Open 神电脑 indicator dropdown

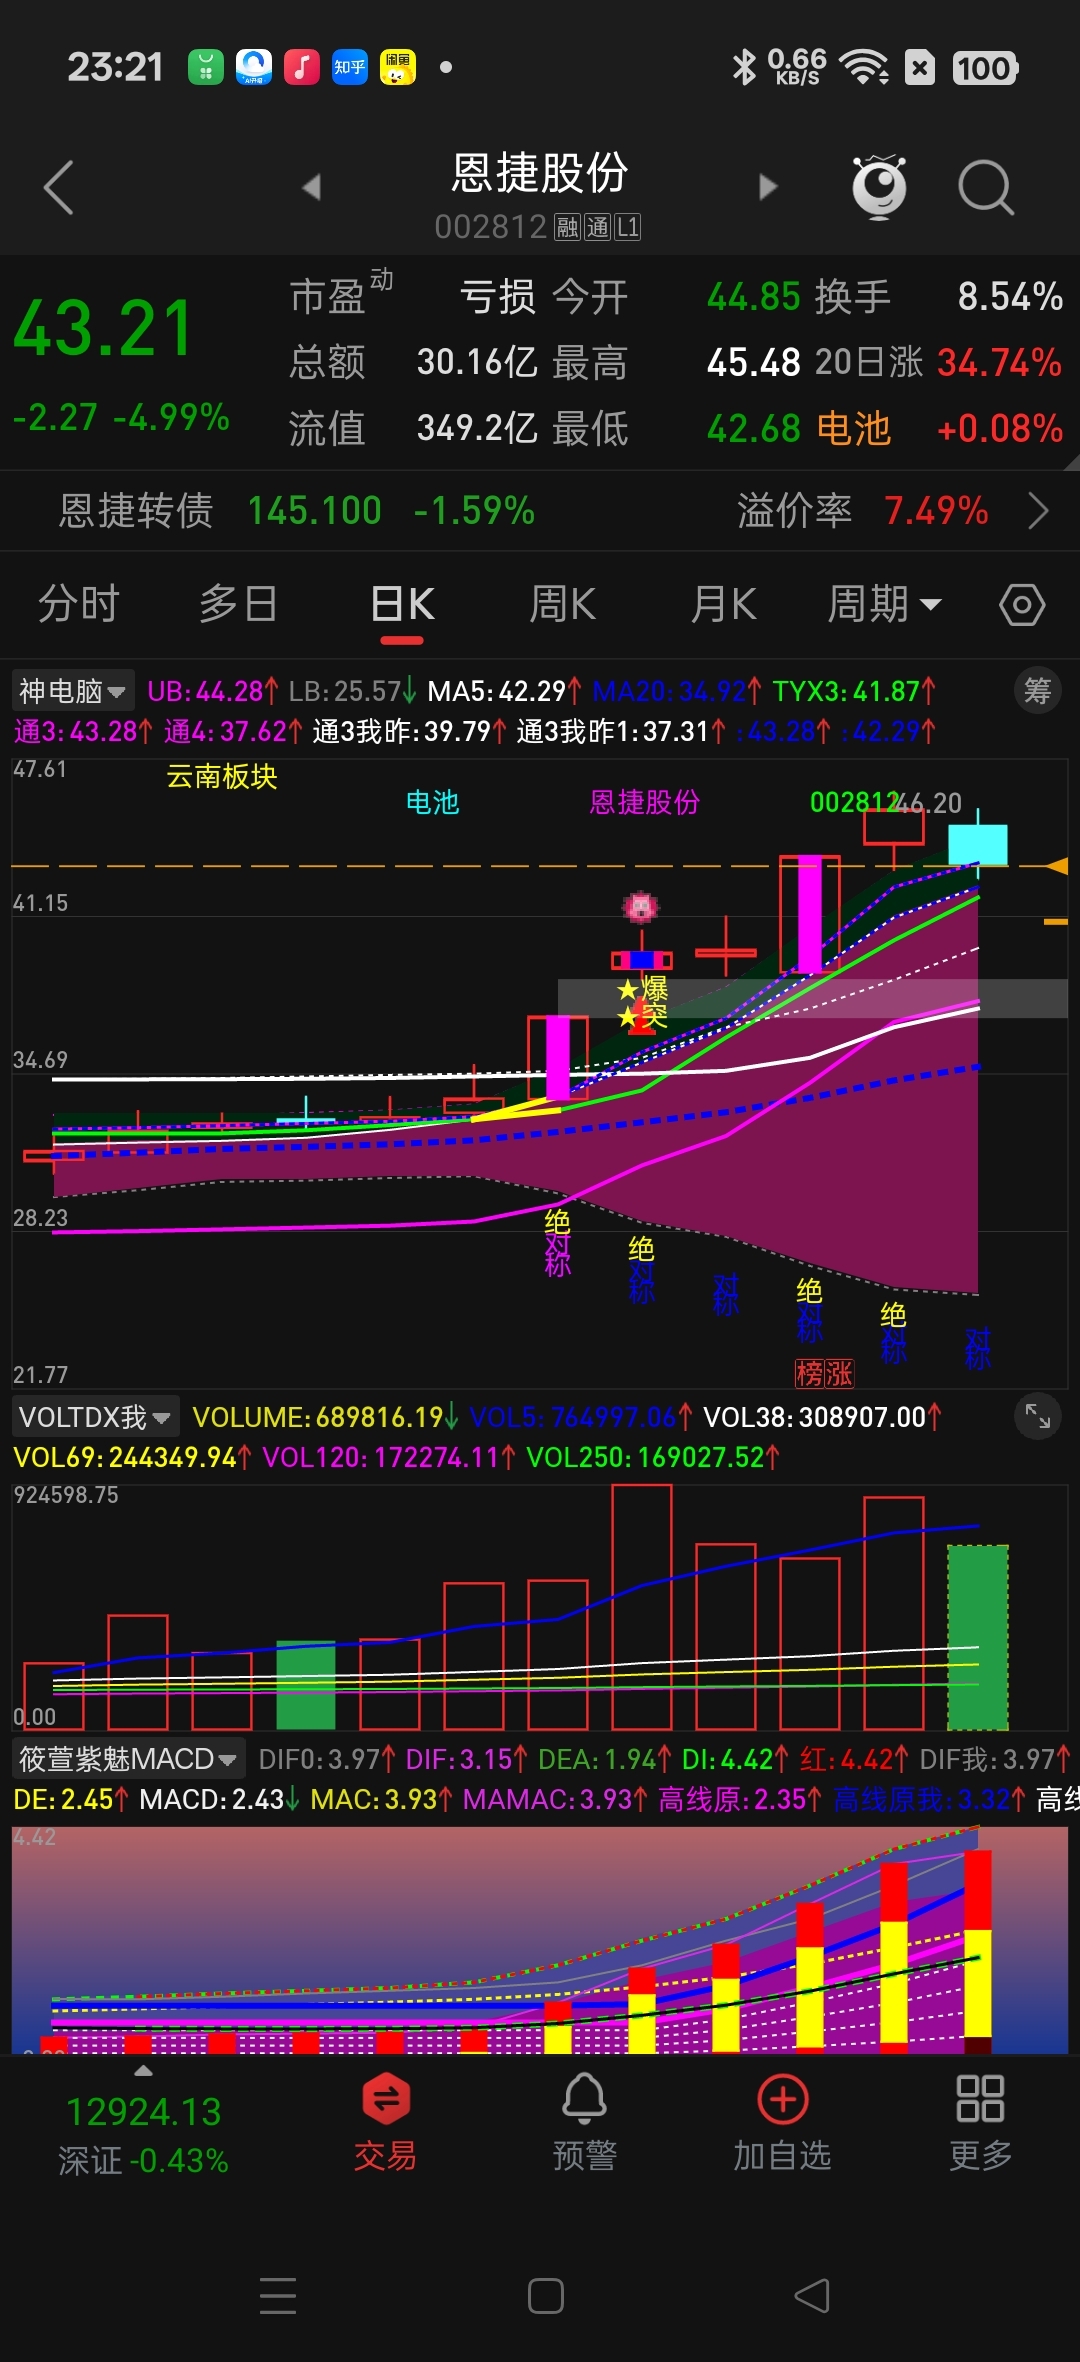[x=73, y=691]
